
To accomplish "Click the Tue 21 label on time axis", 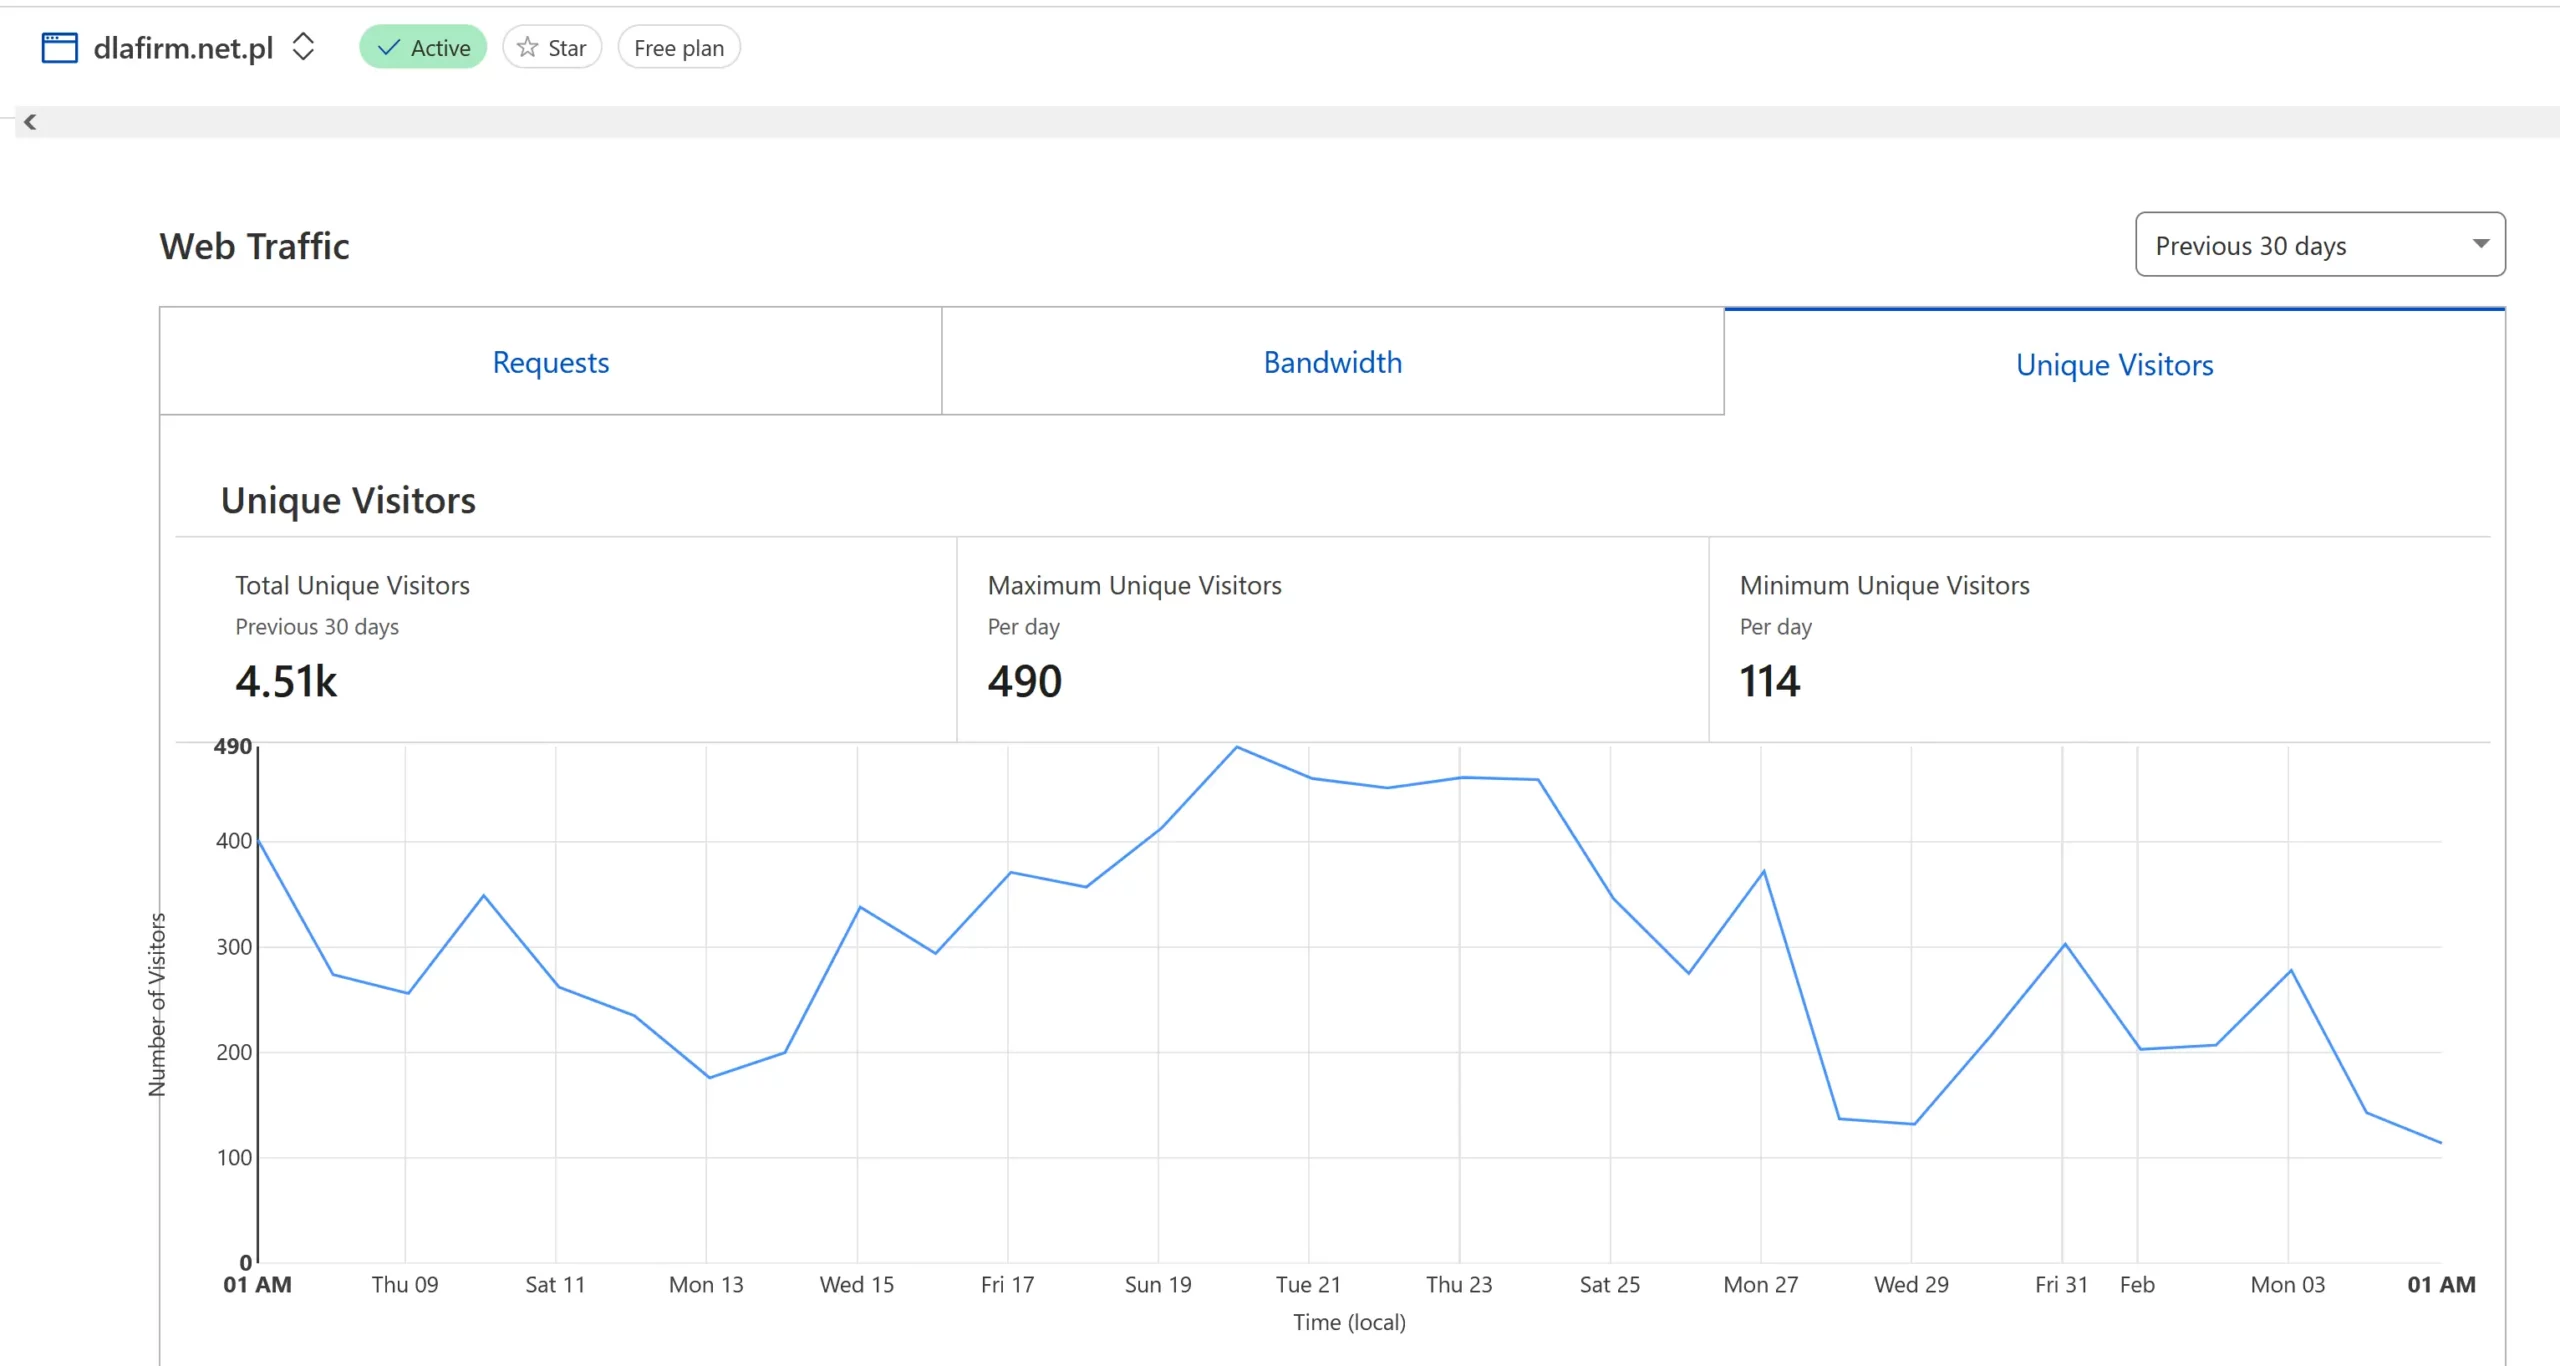I will pos(1307,1284).
